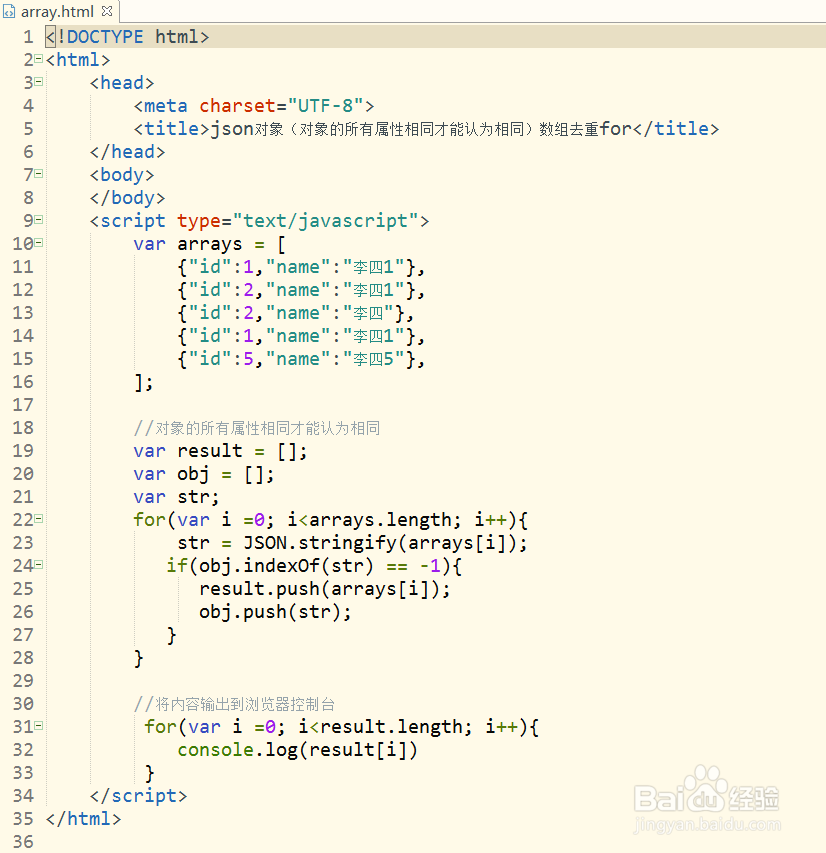Screen dimensions: 826x853
Task: Collapse the arrays declaration fold on line 10
Action: tap(39, 243)
